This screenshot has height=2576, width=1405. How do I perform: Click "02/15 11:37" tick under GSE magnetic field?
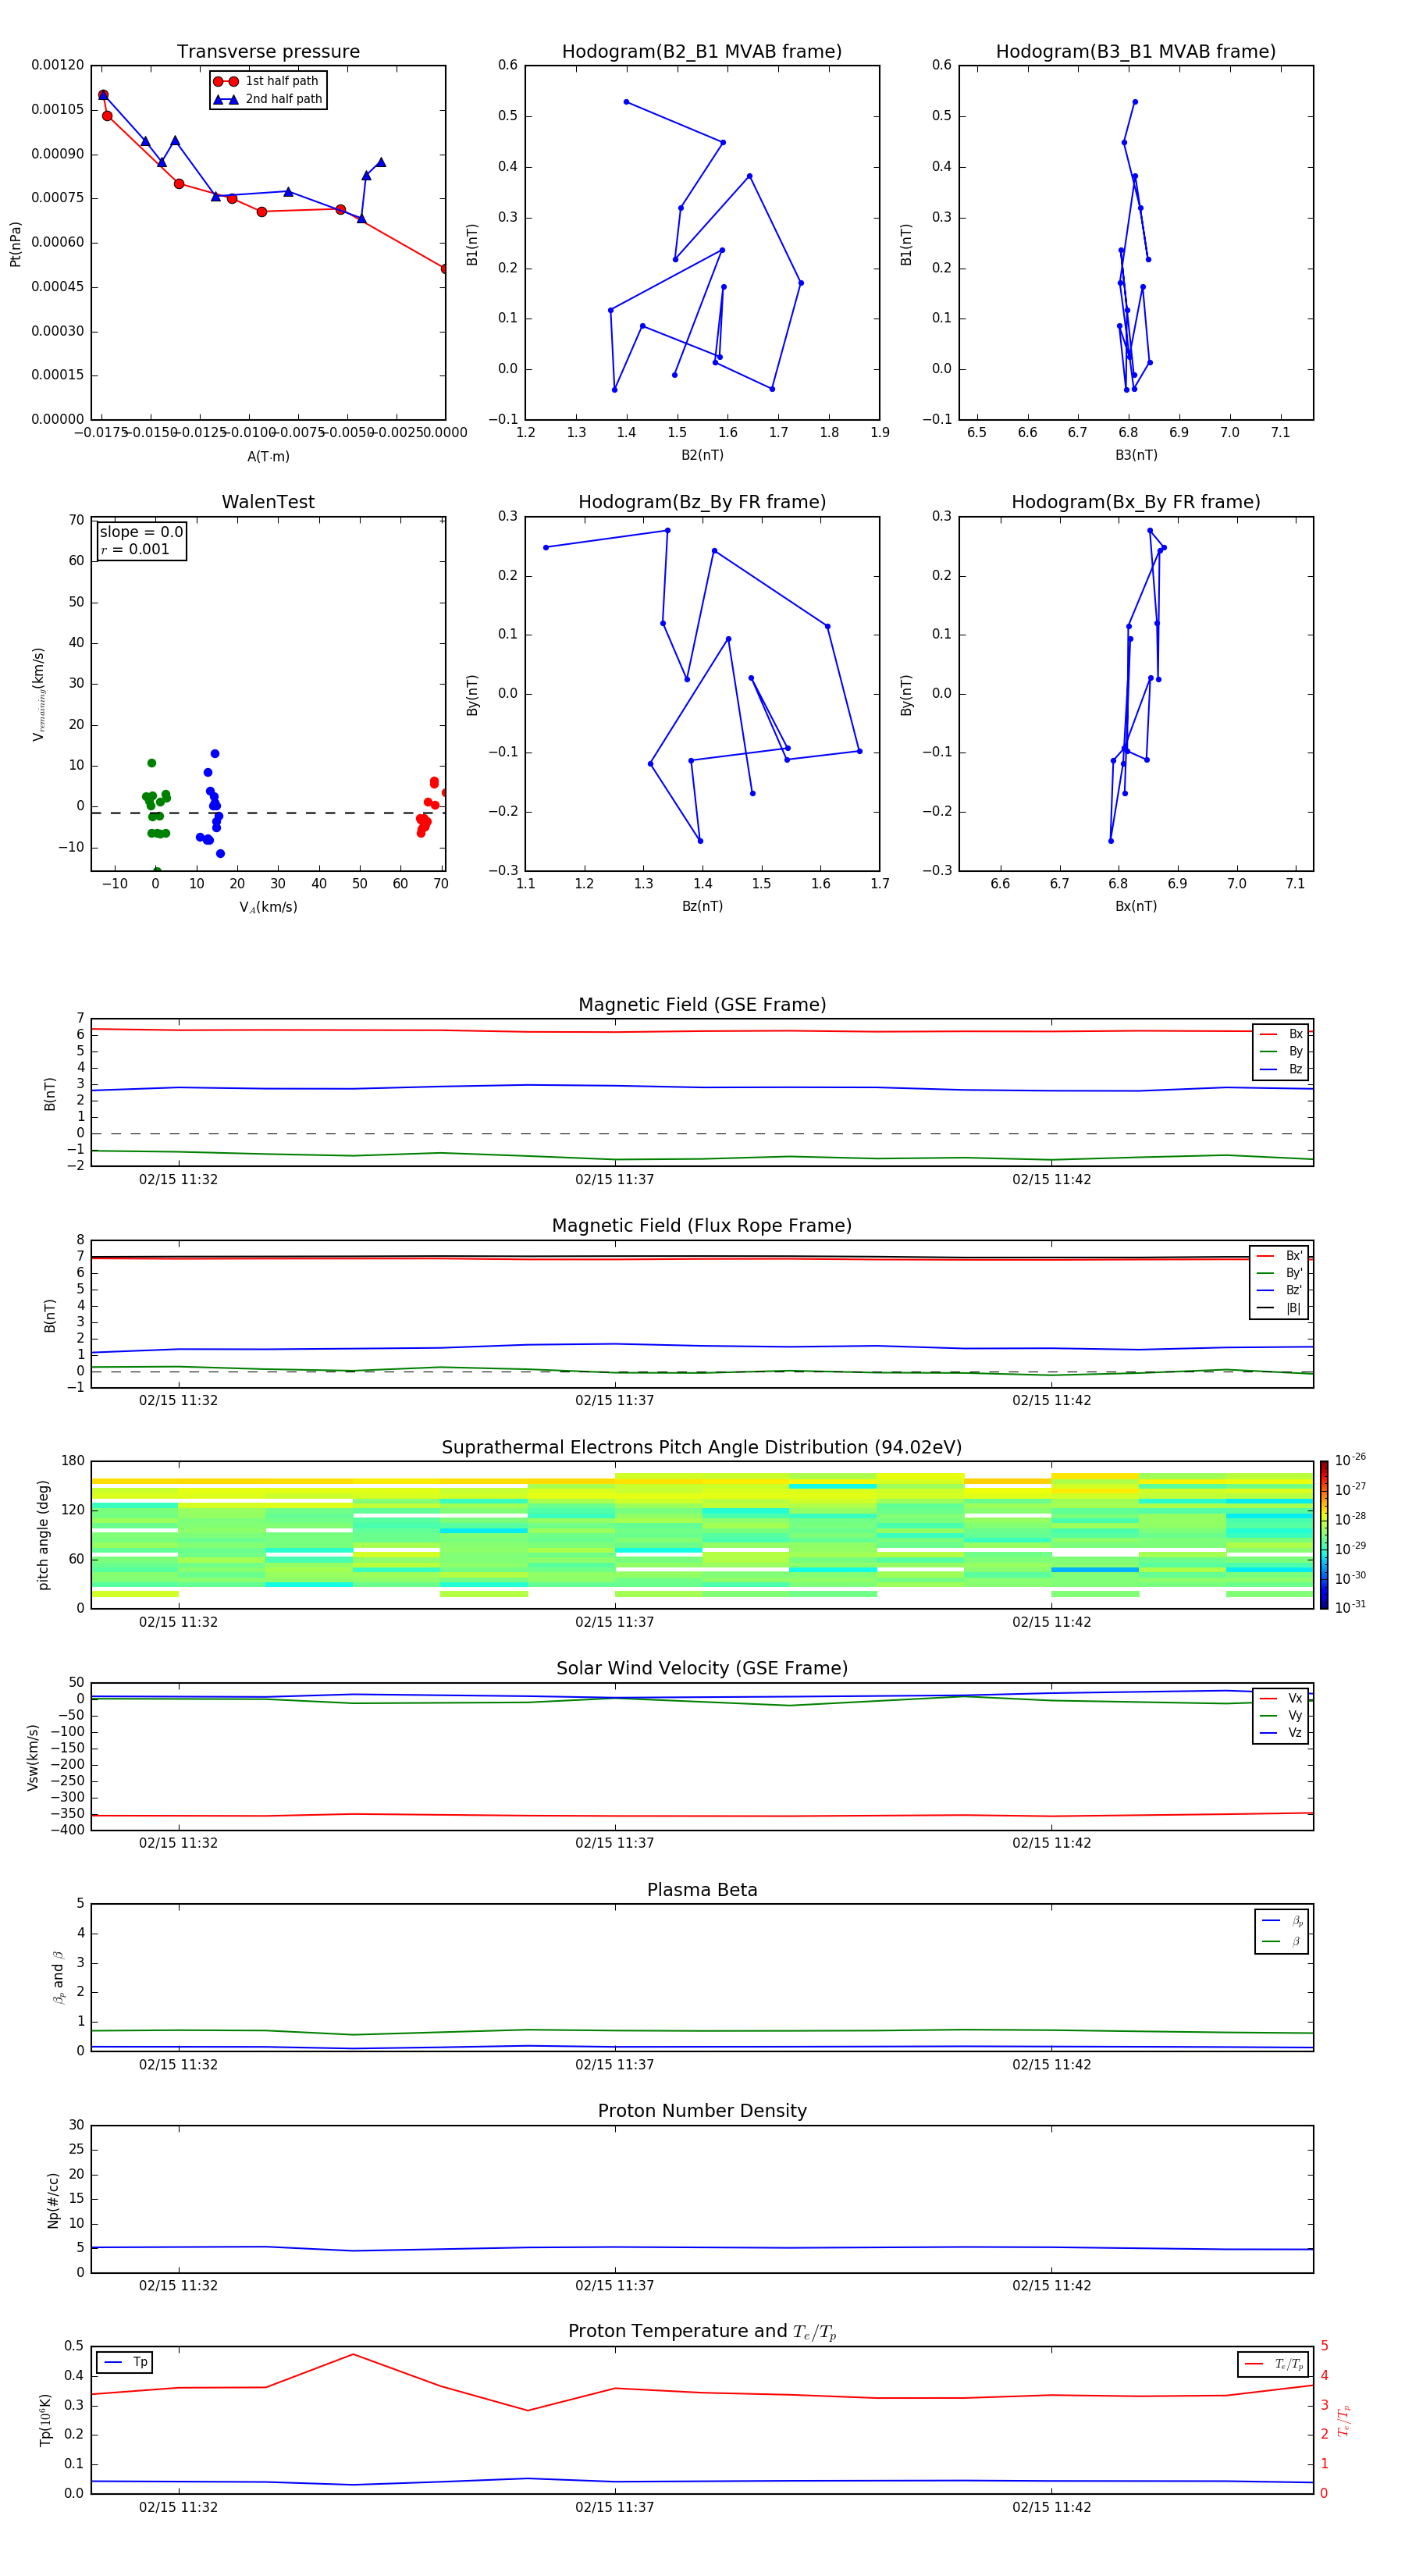pos(614,1180)
